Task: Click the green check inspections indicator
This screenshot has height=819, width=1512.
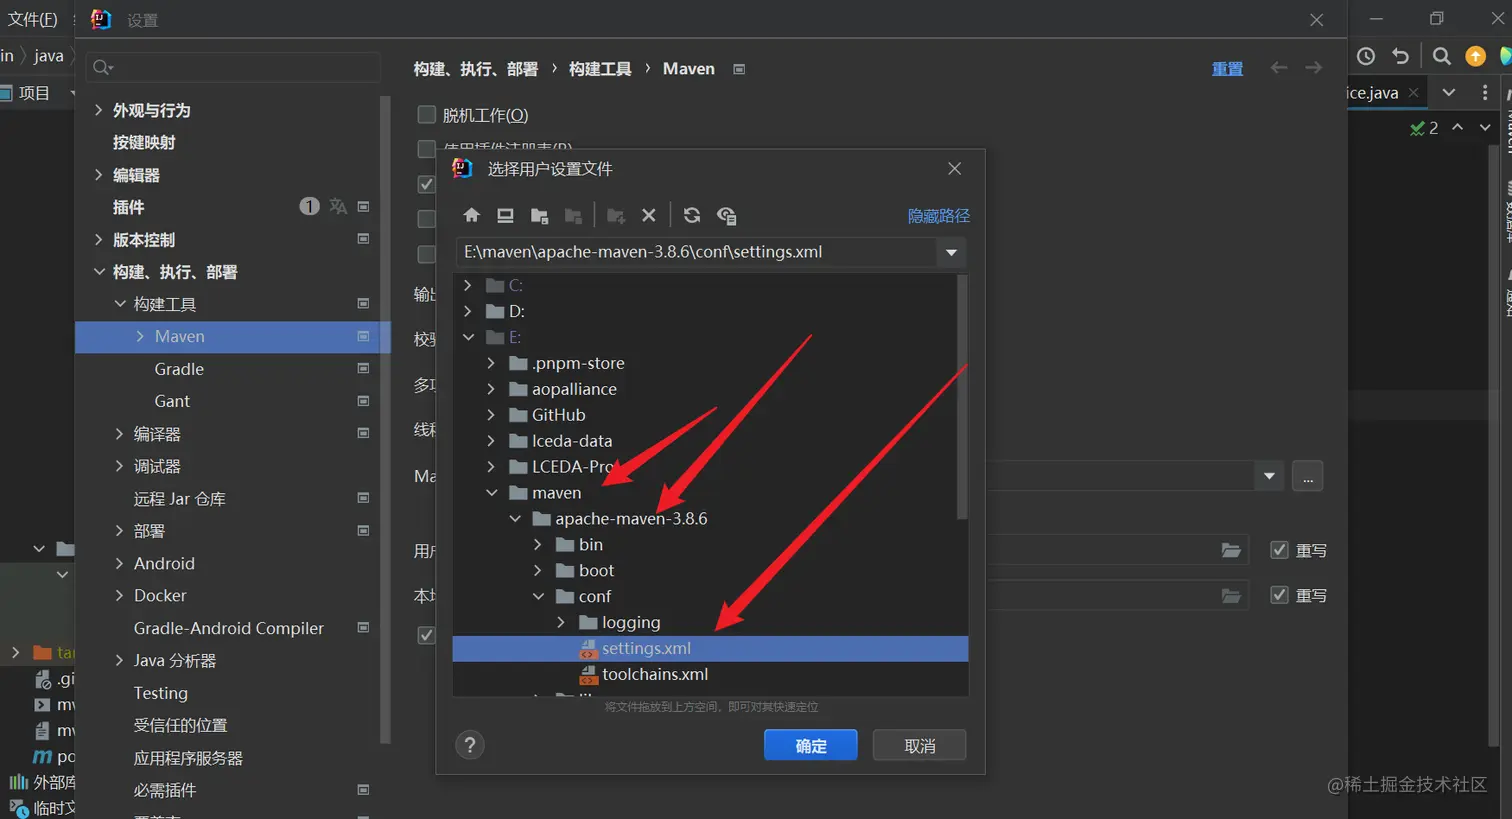Action: (1424, 128)
